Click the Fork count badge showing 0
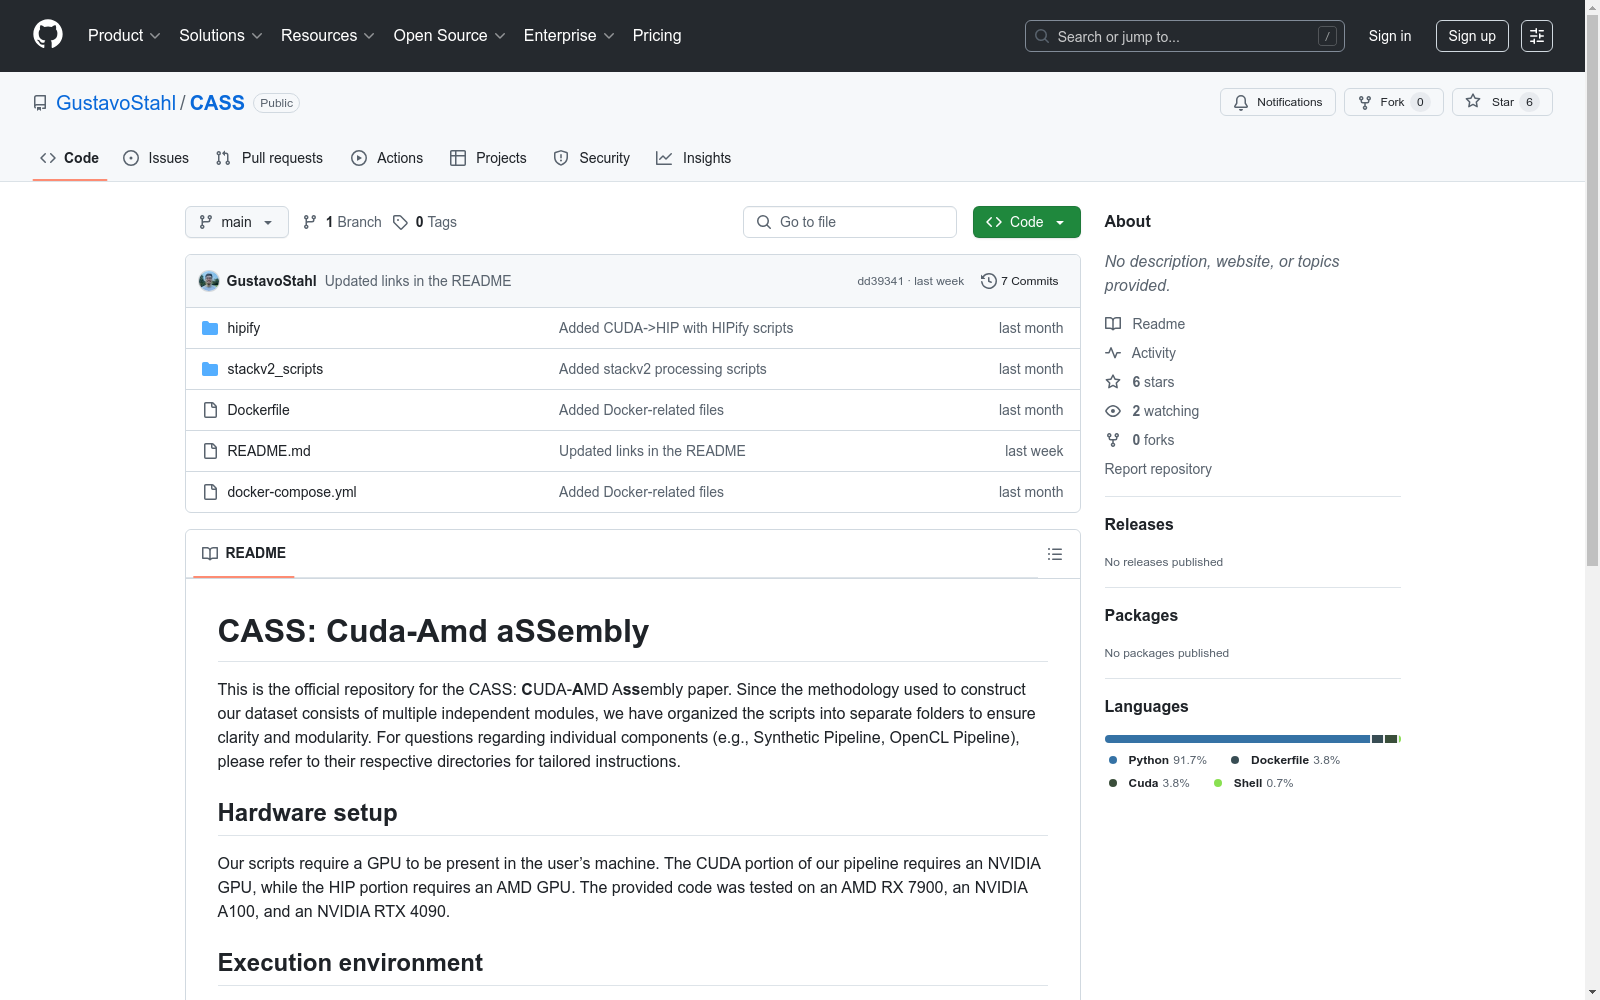 pos(1420,102)
